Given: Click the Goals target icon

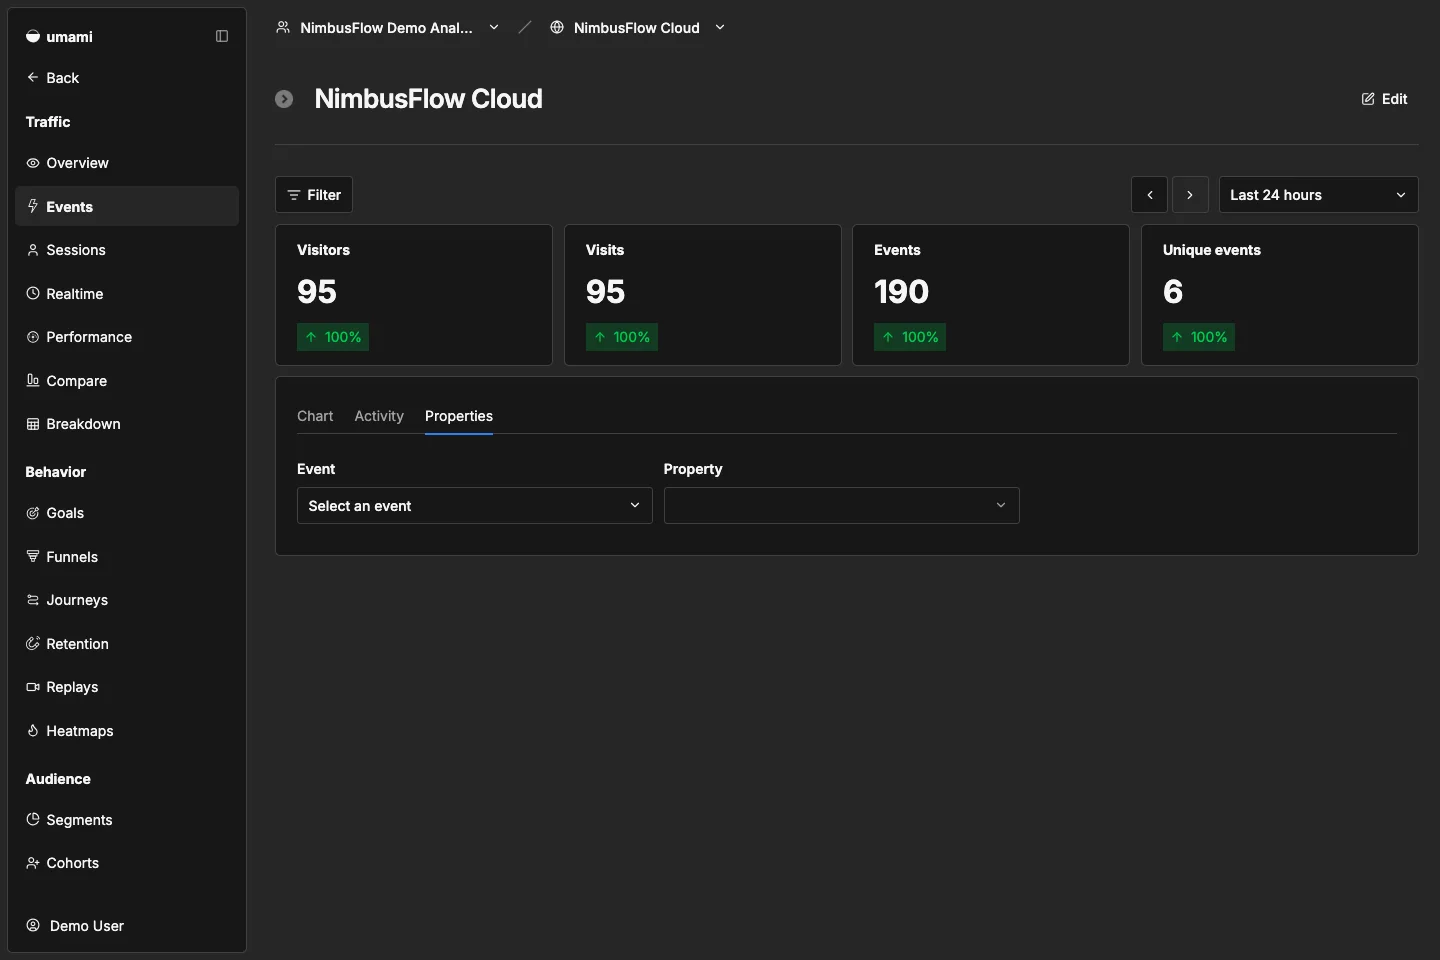Looking at the screenshot, I should coord(33,513).
